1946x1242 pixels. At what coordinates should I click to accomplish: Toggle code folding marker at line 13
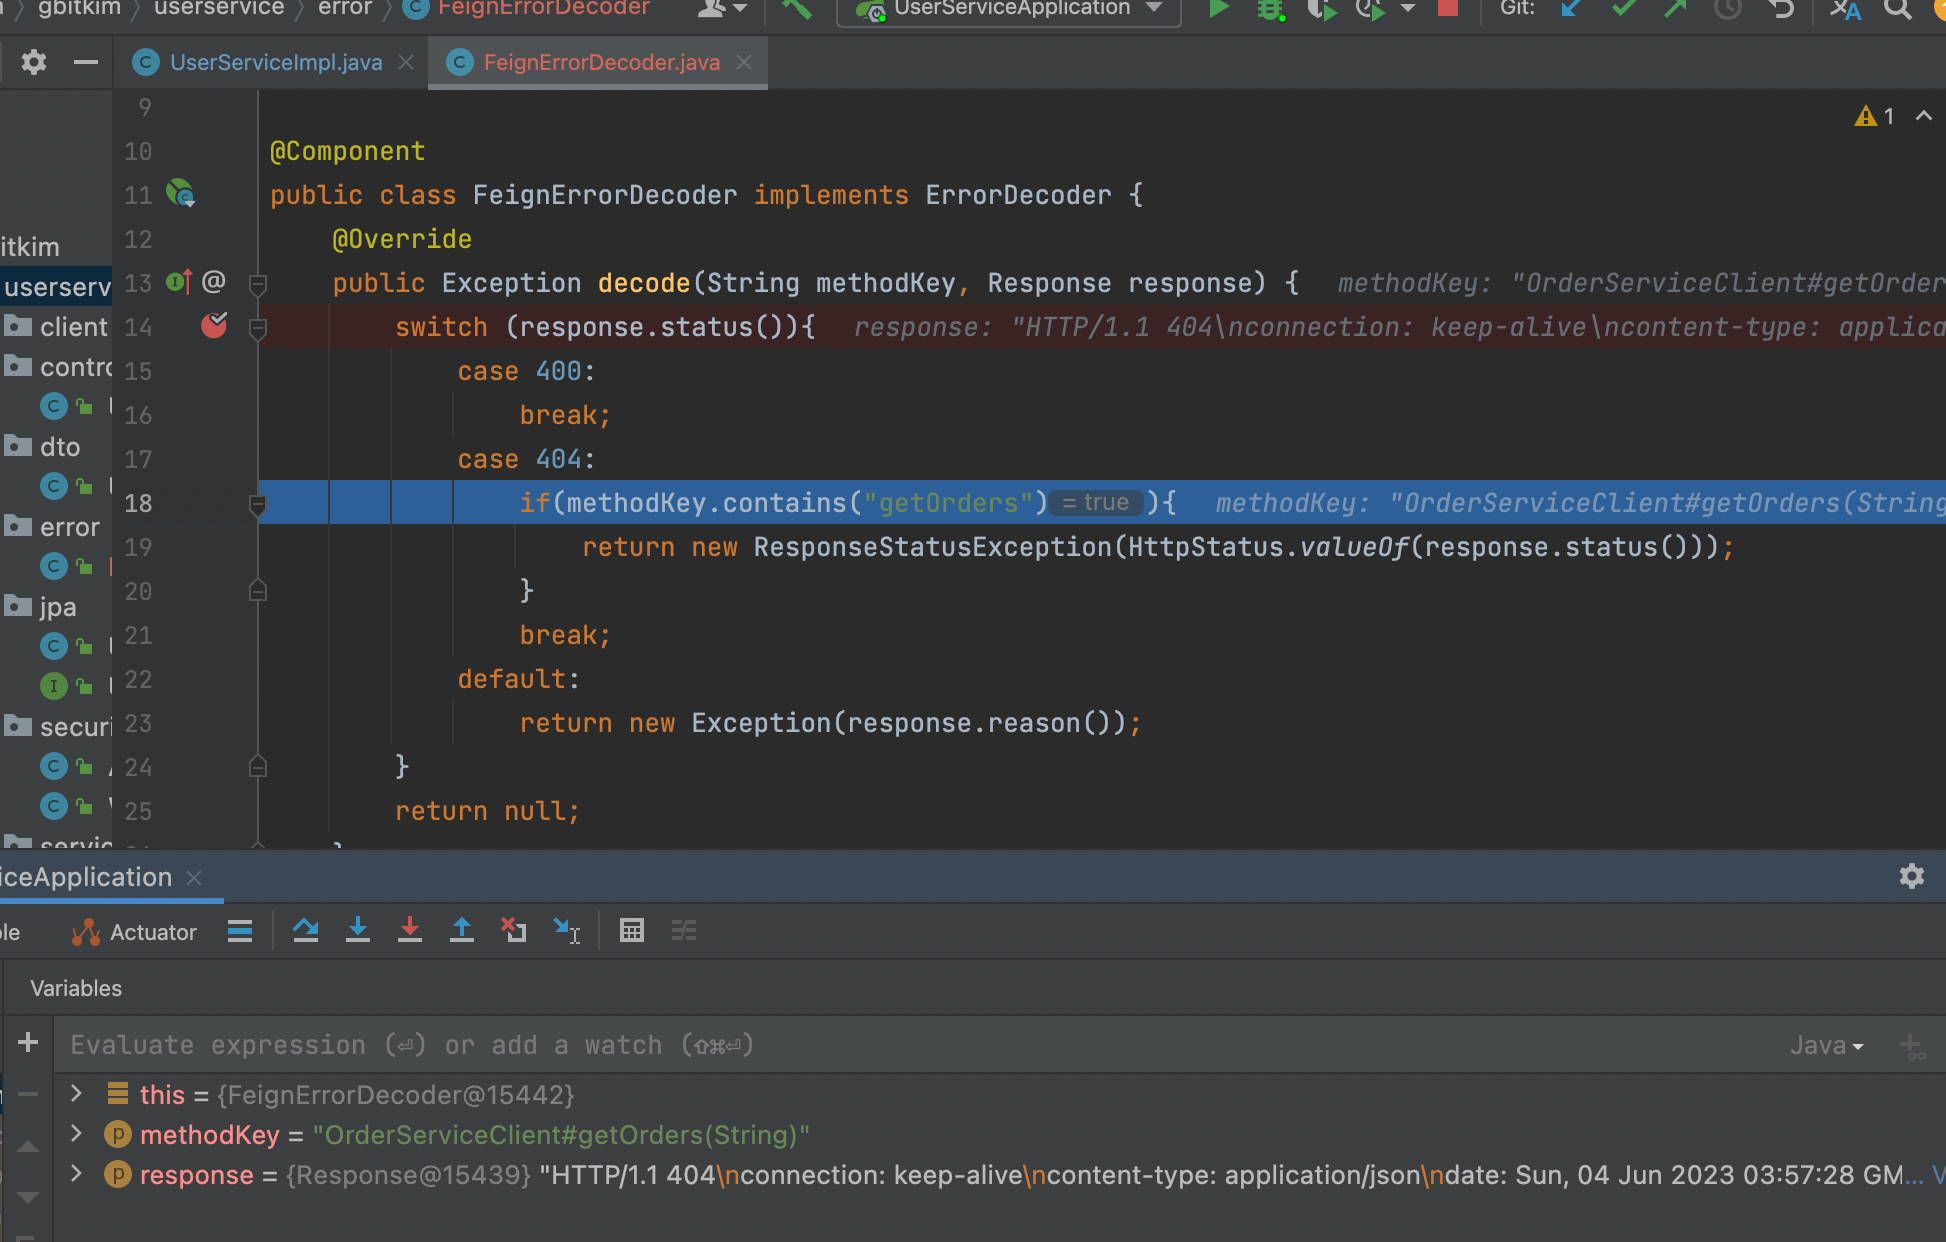pyautogui.click(x=257, y=284)
